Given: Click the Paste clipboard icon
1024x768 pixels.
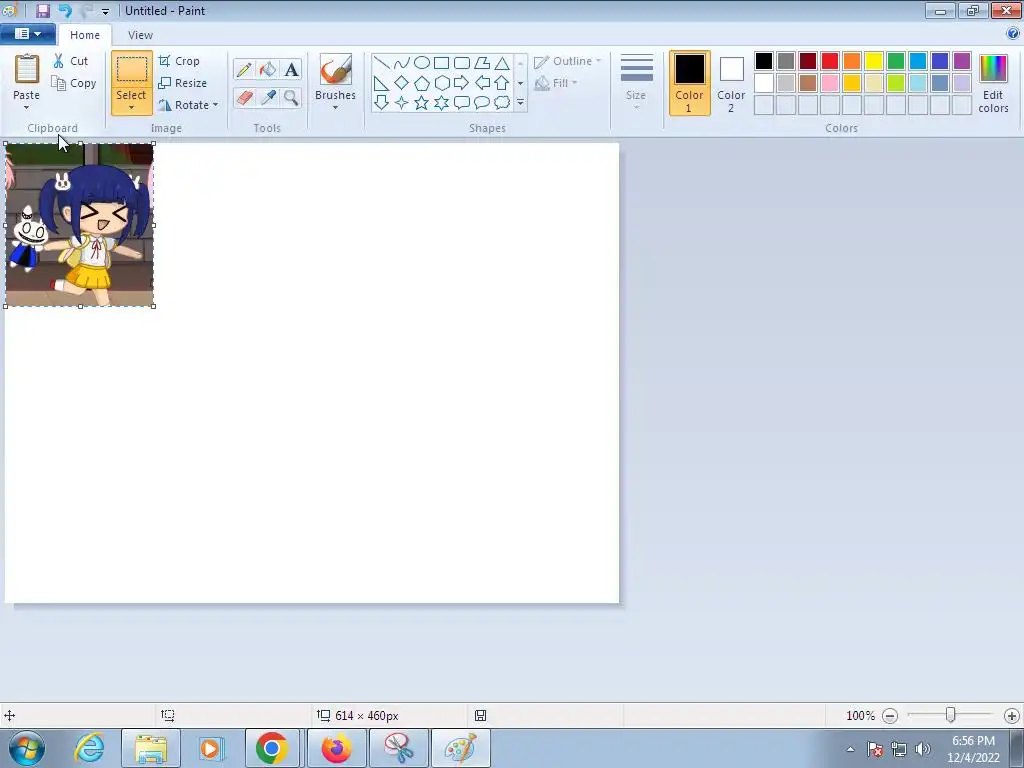Looking at the screenshot, I should pyautogui.click(x=27, y=69).
